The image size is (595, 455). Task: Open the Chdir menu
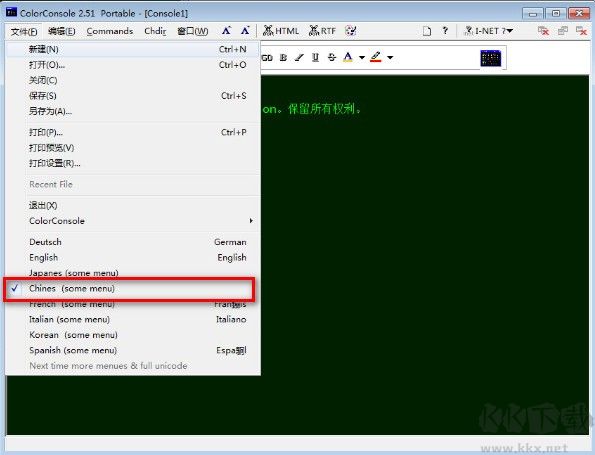tap(155, 31)
